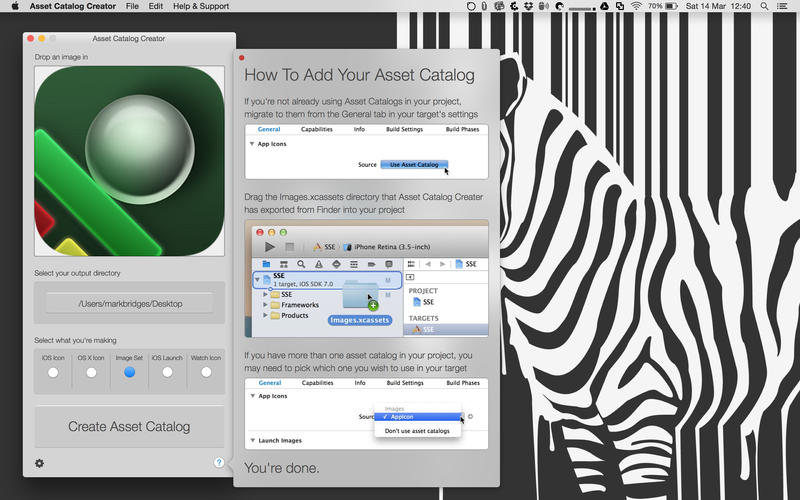
Task: Click the Dropbox menu bar icon
Action: (x=529, y=6)
